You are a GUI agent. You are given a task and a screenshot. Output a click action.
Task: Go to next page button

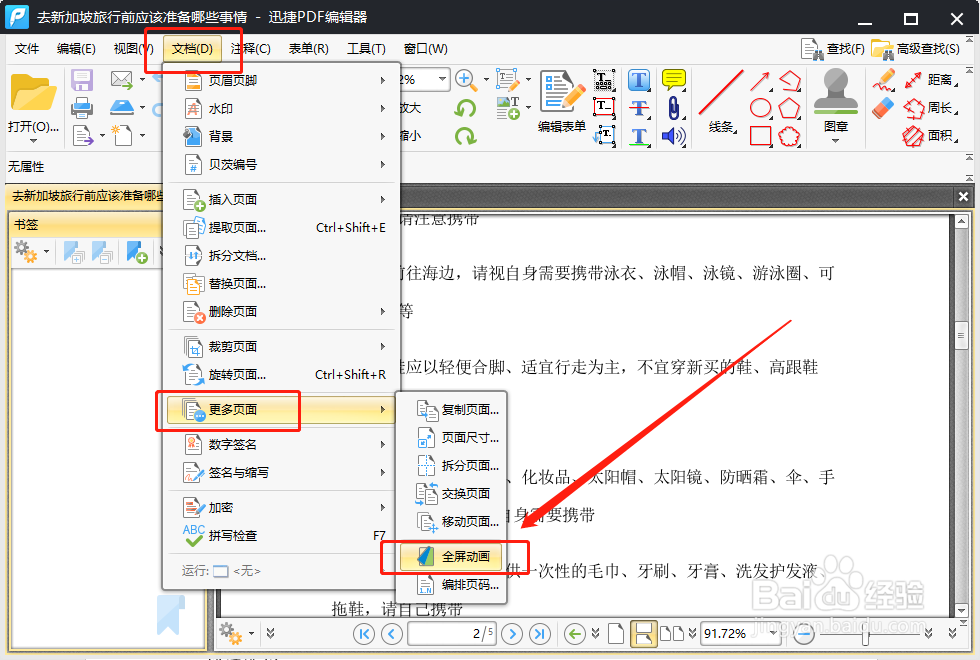pyautogui.click(x=512, y=634)
